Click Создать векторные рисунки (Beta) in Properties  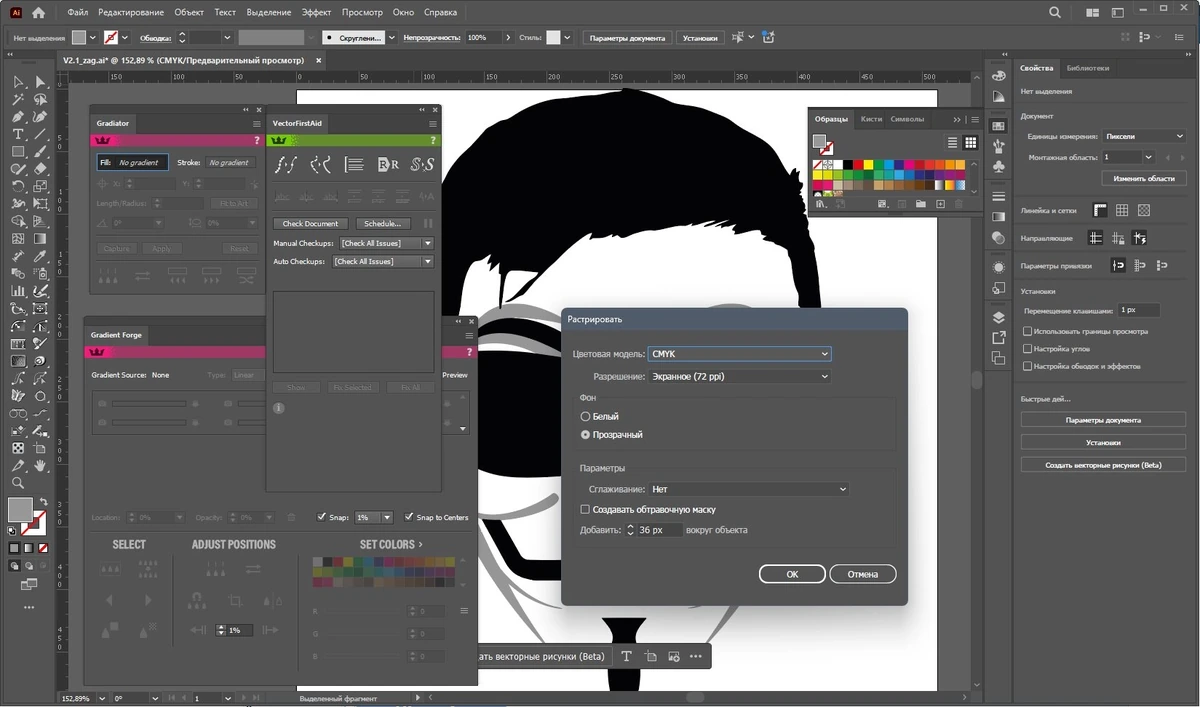(1103, 465)
